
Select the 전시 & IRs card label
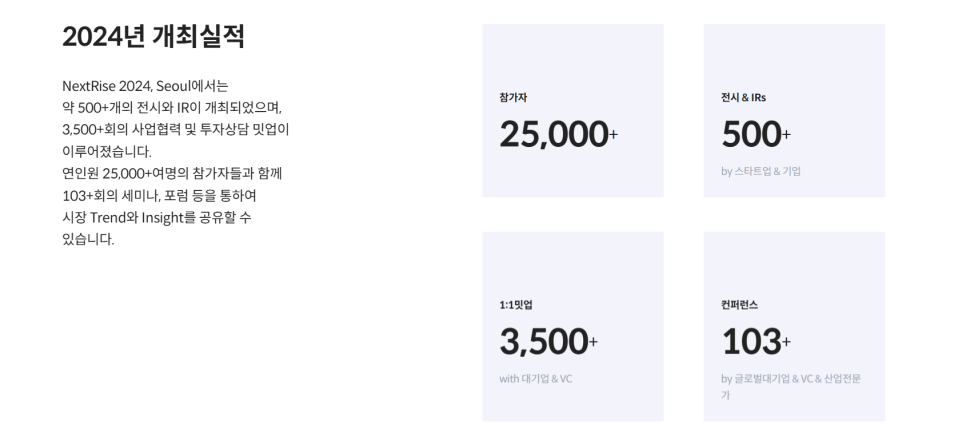[x=744, y=97]
